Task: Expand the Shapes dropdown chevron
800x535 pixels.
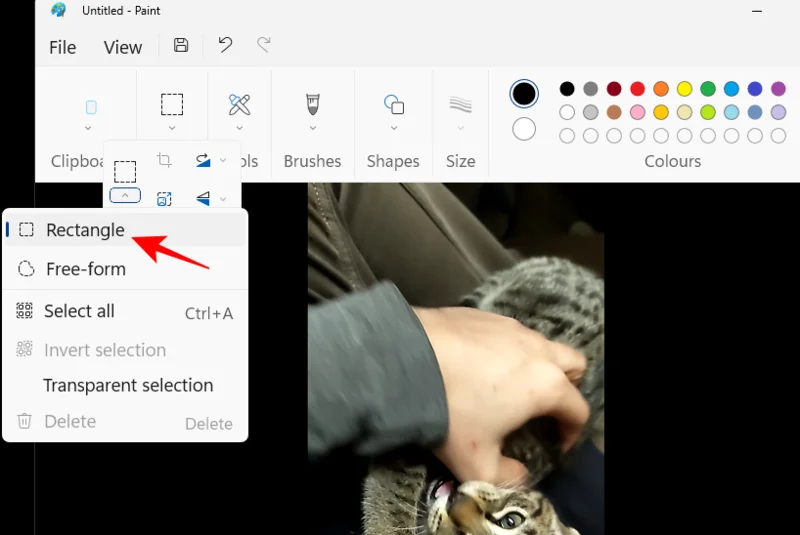Action: (x=394, y=128)
